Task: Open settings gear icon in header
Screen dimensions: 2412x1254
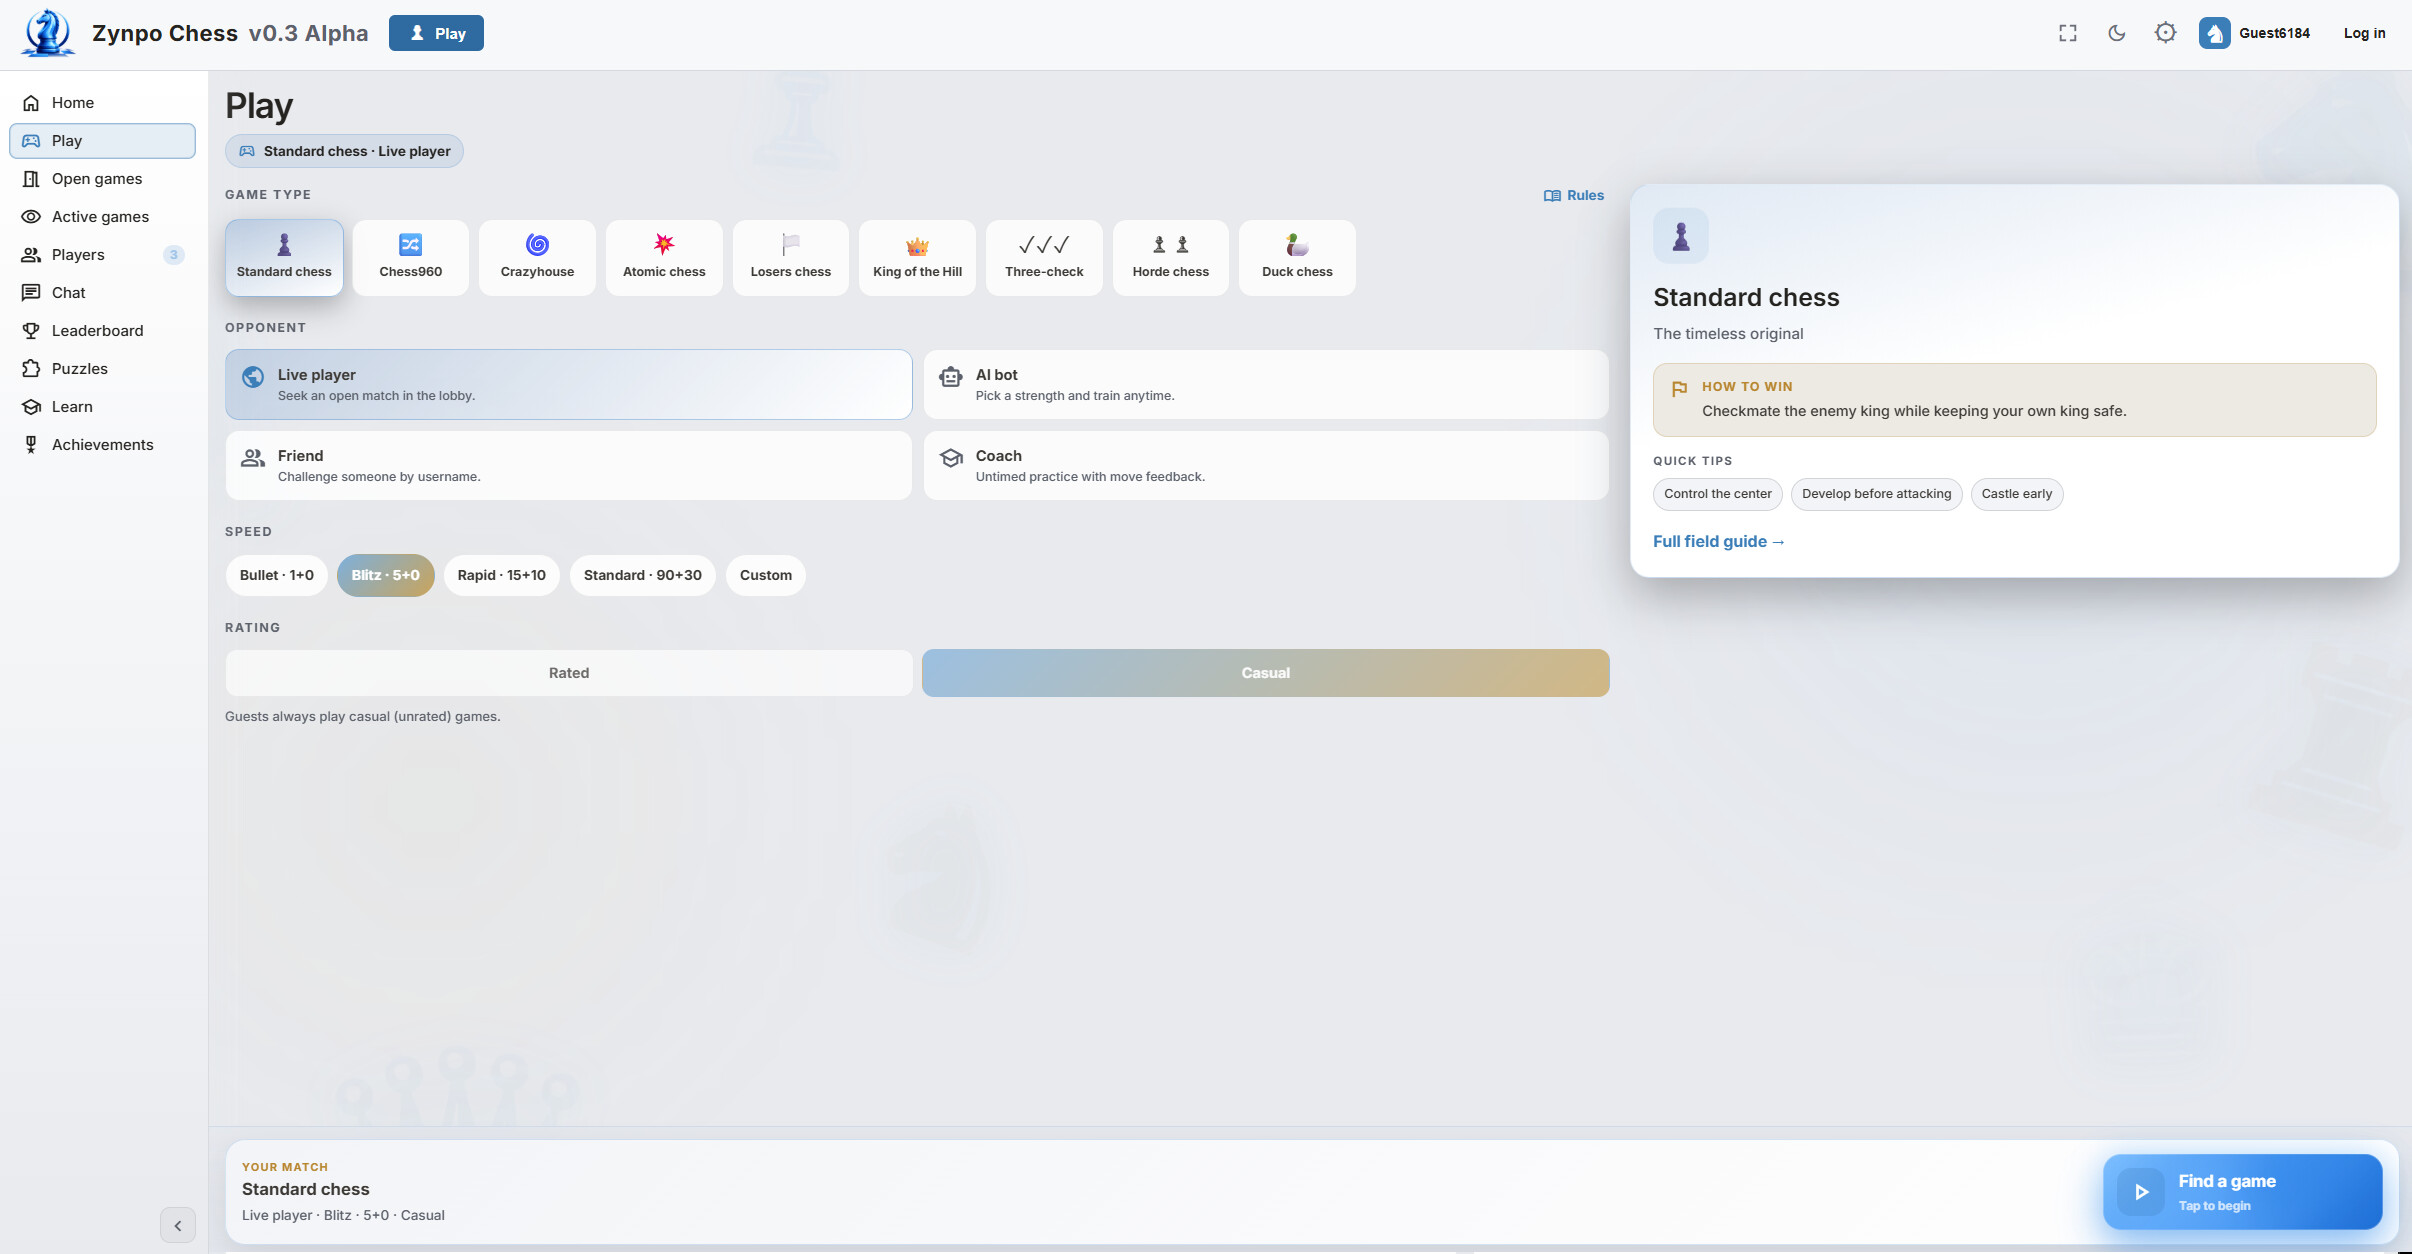Action: point(2165,33)
